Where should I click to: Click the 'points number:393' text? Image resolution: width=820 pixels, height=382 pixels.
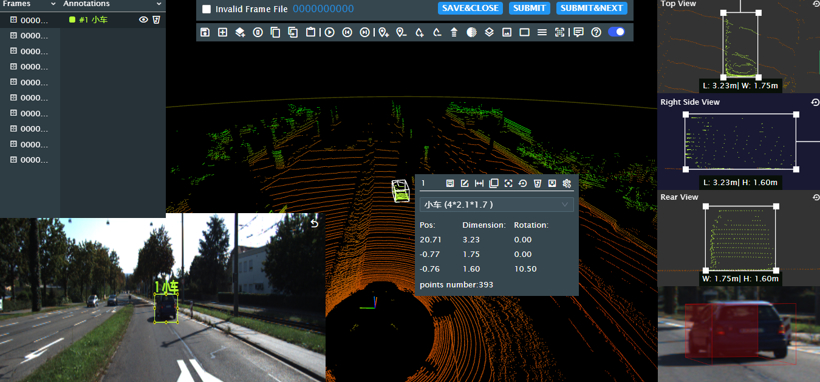pyautogui.click(x=457, y=285)
